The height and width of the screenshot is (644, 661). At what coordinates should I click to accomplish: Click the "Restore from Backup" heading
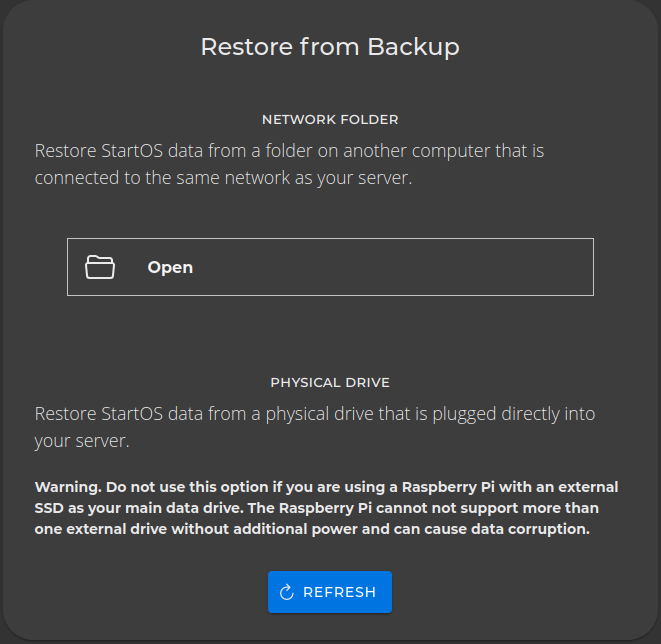[330, 47]
